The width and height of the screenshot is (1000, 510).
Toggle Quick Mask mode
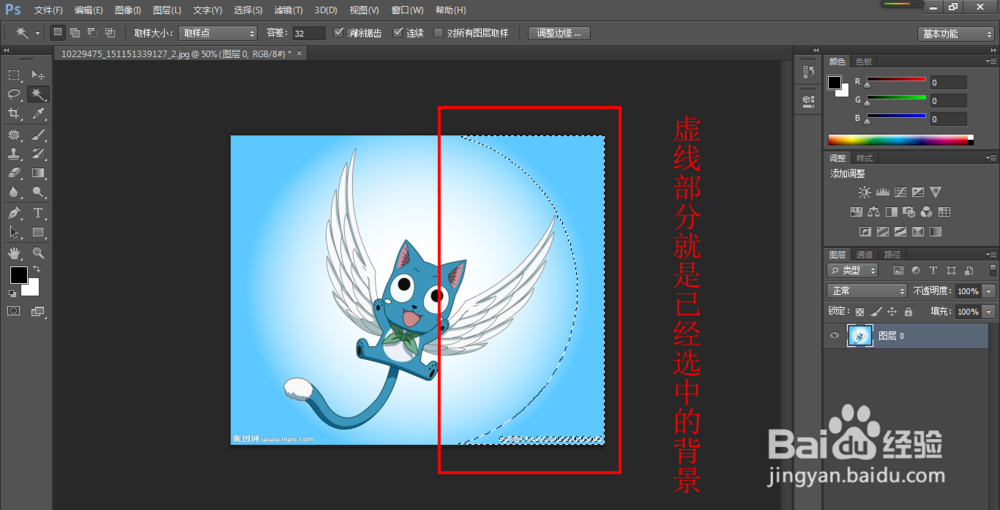[x=14, y=311]
